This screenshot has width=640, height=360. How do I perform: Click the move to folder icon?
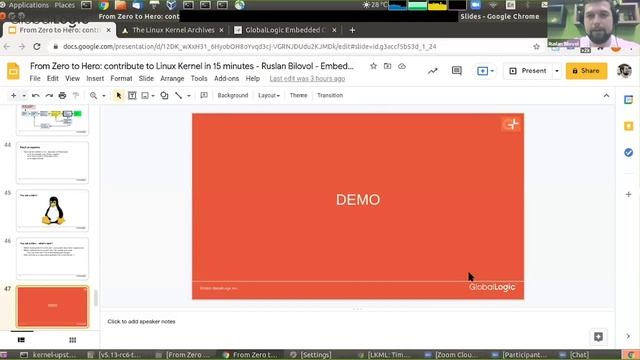pos(387,66)
